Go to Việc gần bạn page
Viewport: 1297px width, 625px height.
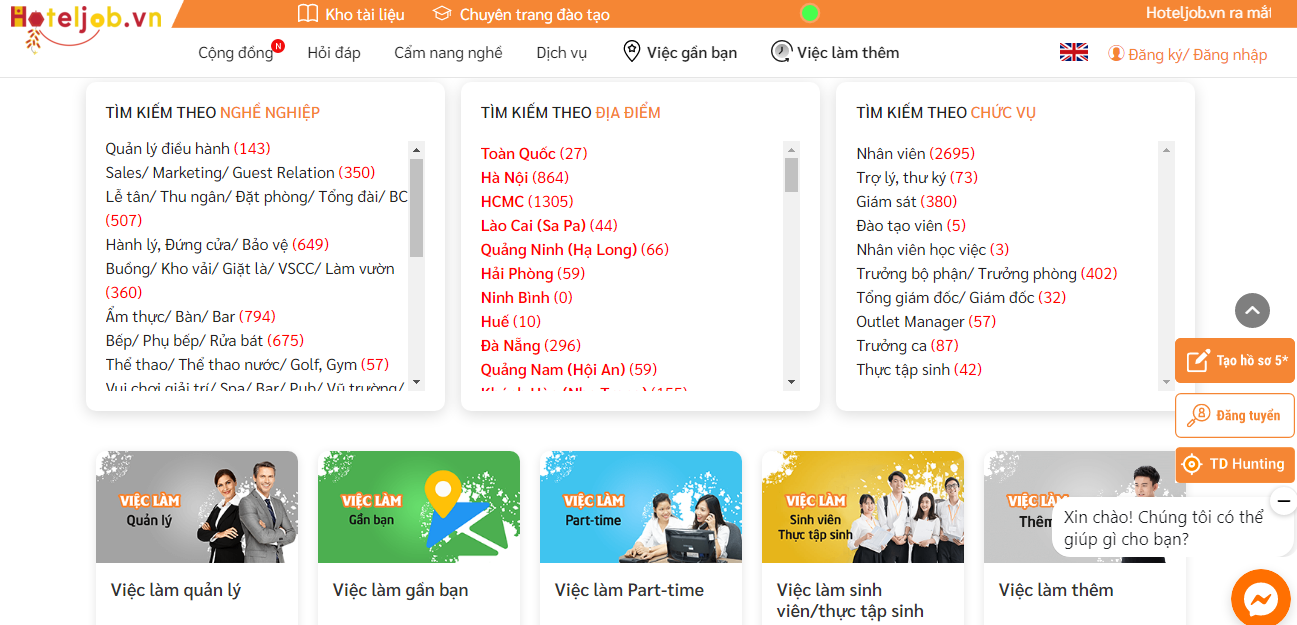691,52
